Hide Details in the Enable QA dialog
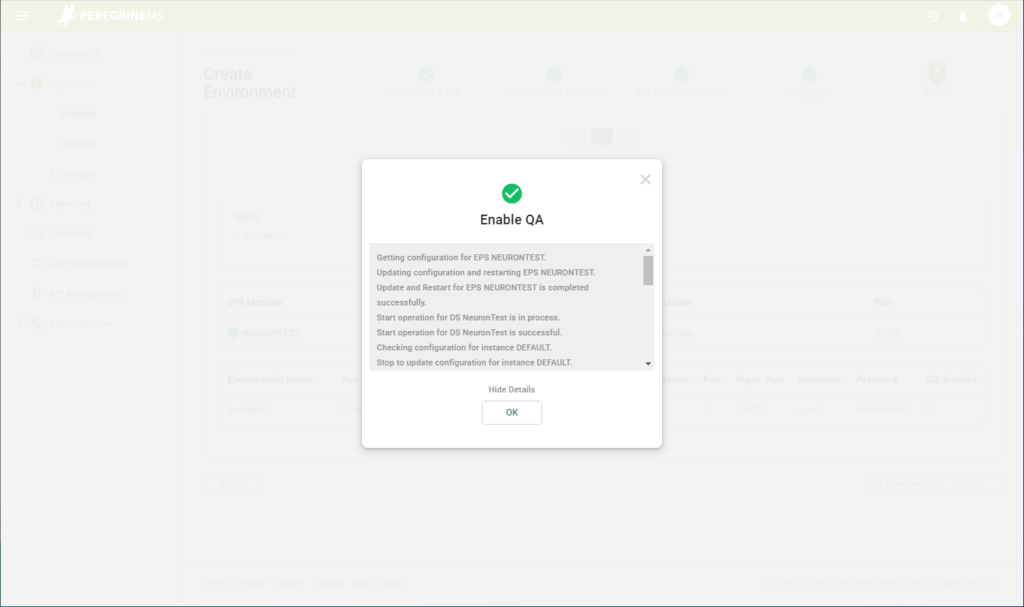Viewport: 1024px width, 607px height. tap(511, 389)
